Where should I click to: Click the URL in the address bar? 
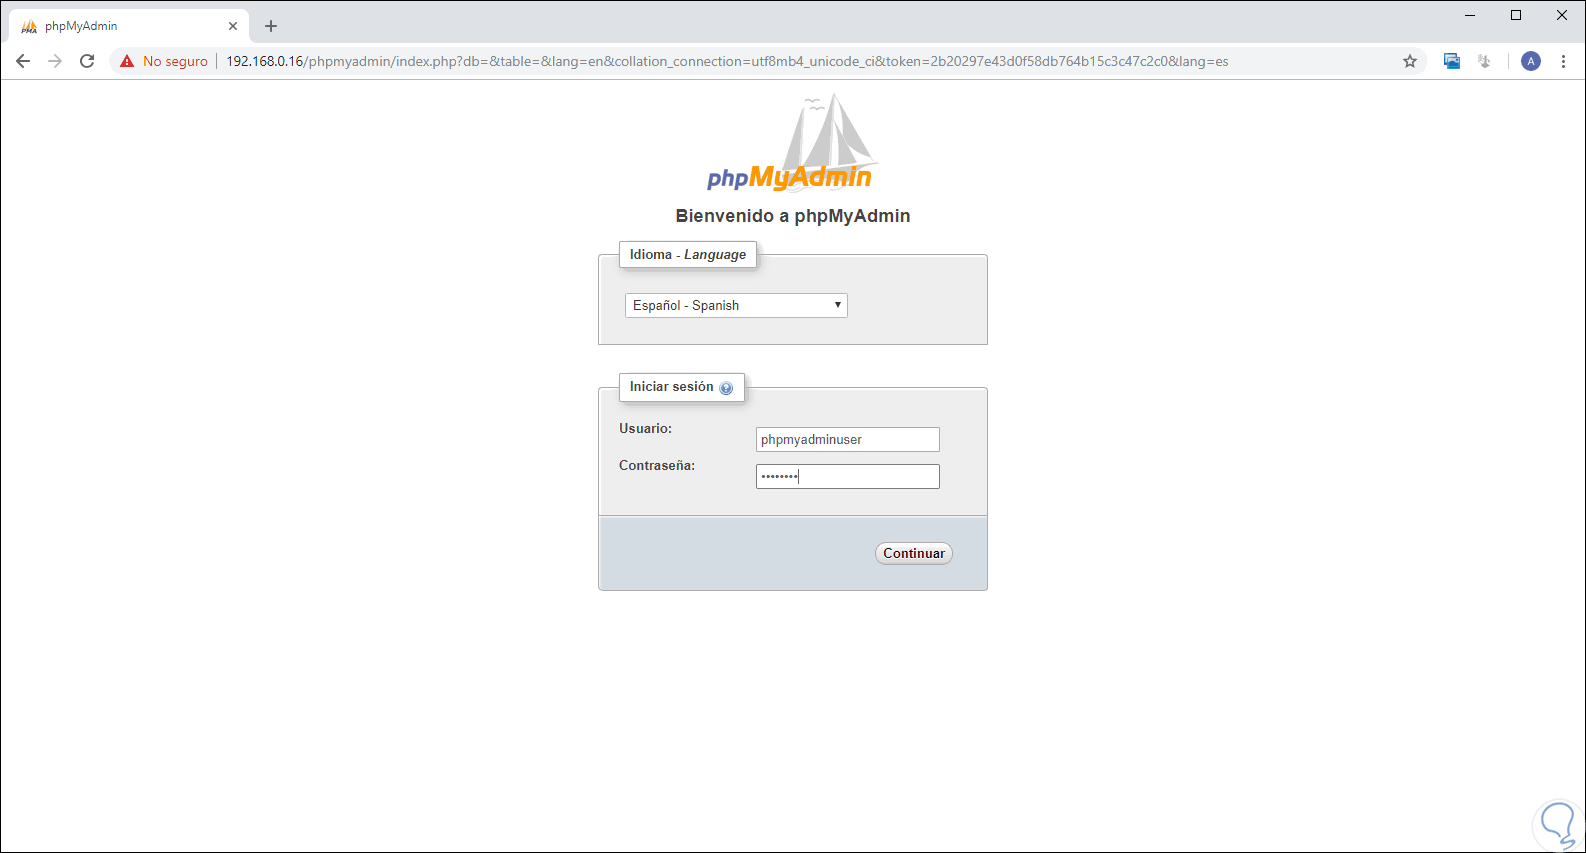pos(727,61)
